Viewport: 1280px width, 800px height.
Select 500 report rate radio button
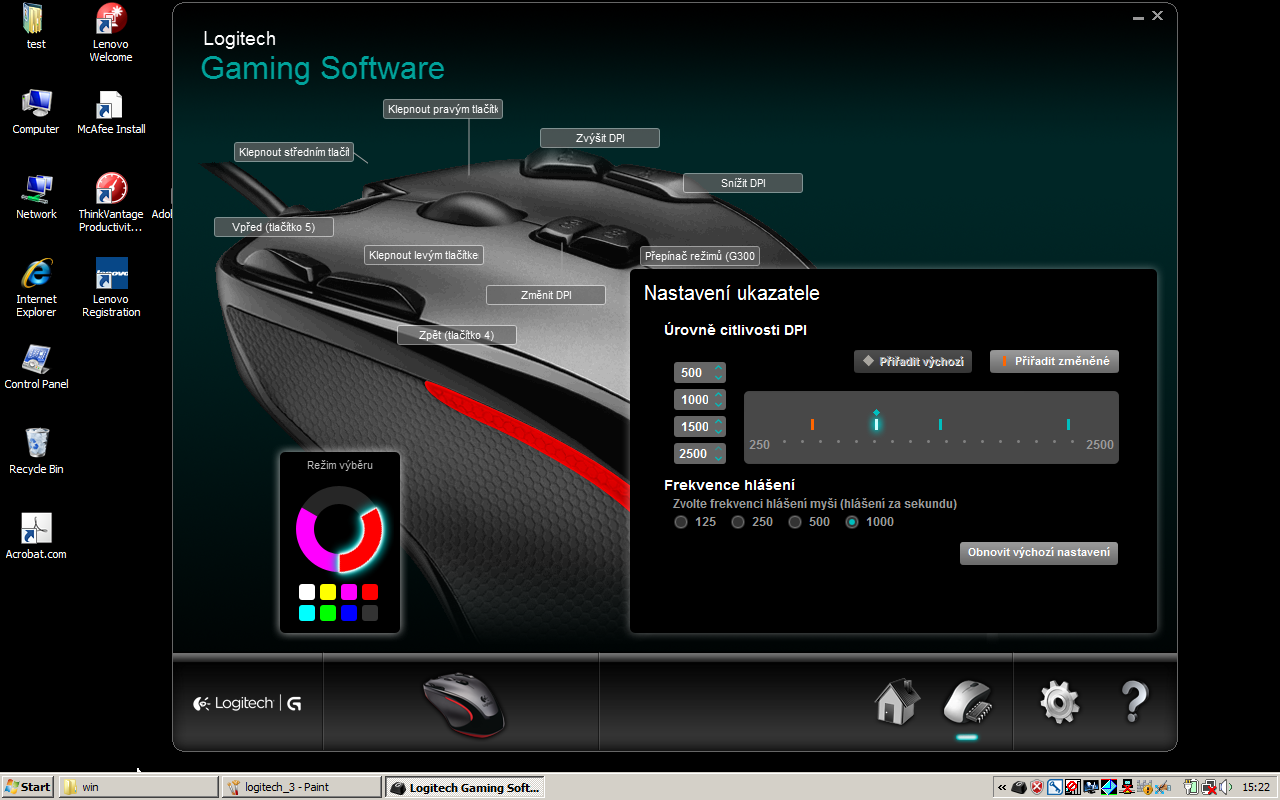(x=795, y=522)
